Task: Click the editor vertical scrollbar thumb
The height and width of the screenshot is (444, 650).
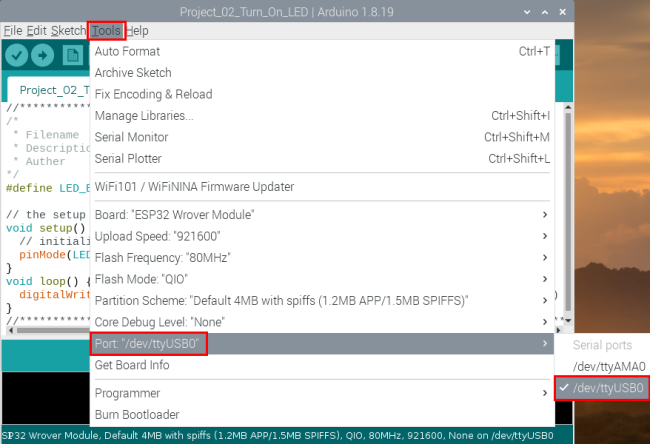Action: point(568,211)
